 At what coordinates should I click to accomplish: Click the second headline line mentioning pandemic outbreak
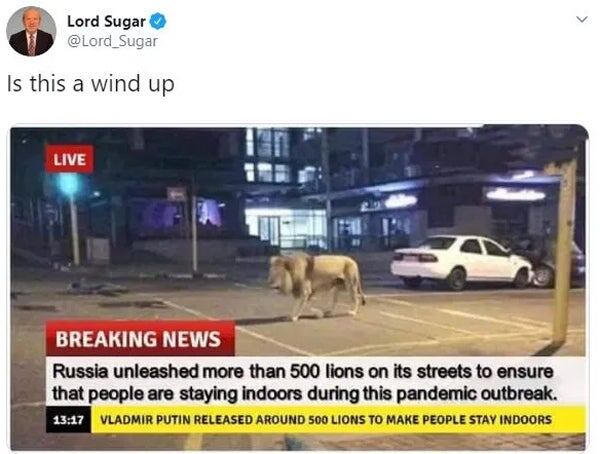coord(304,393)
